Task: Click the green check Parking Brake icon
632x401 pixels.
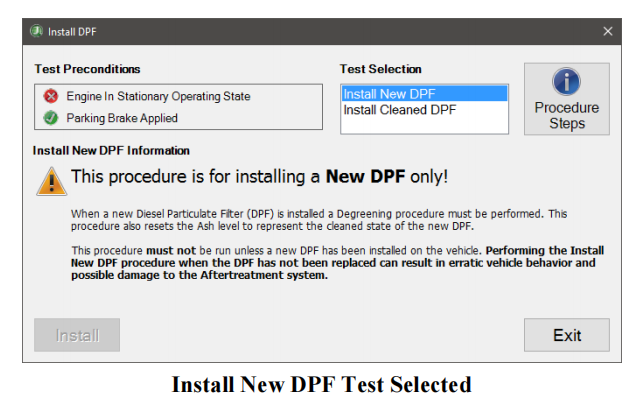Action: 51,118
